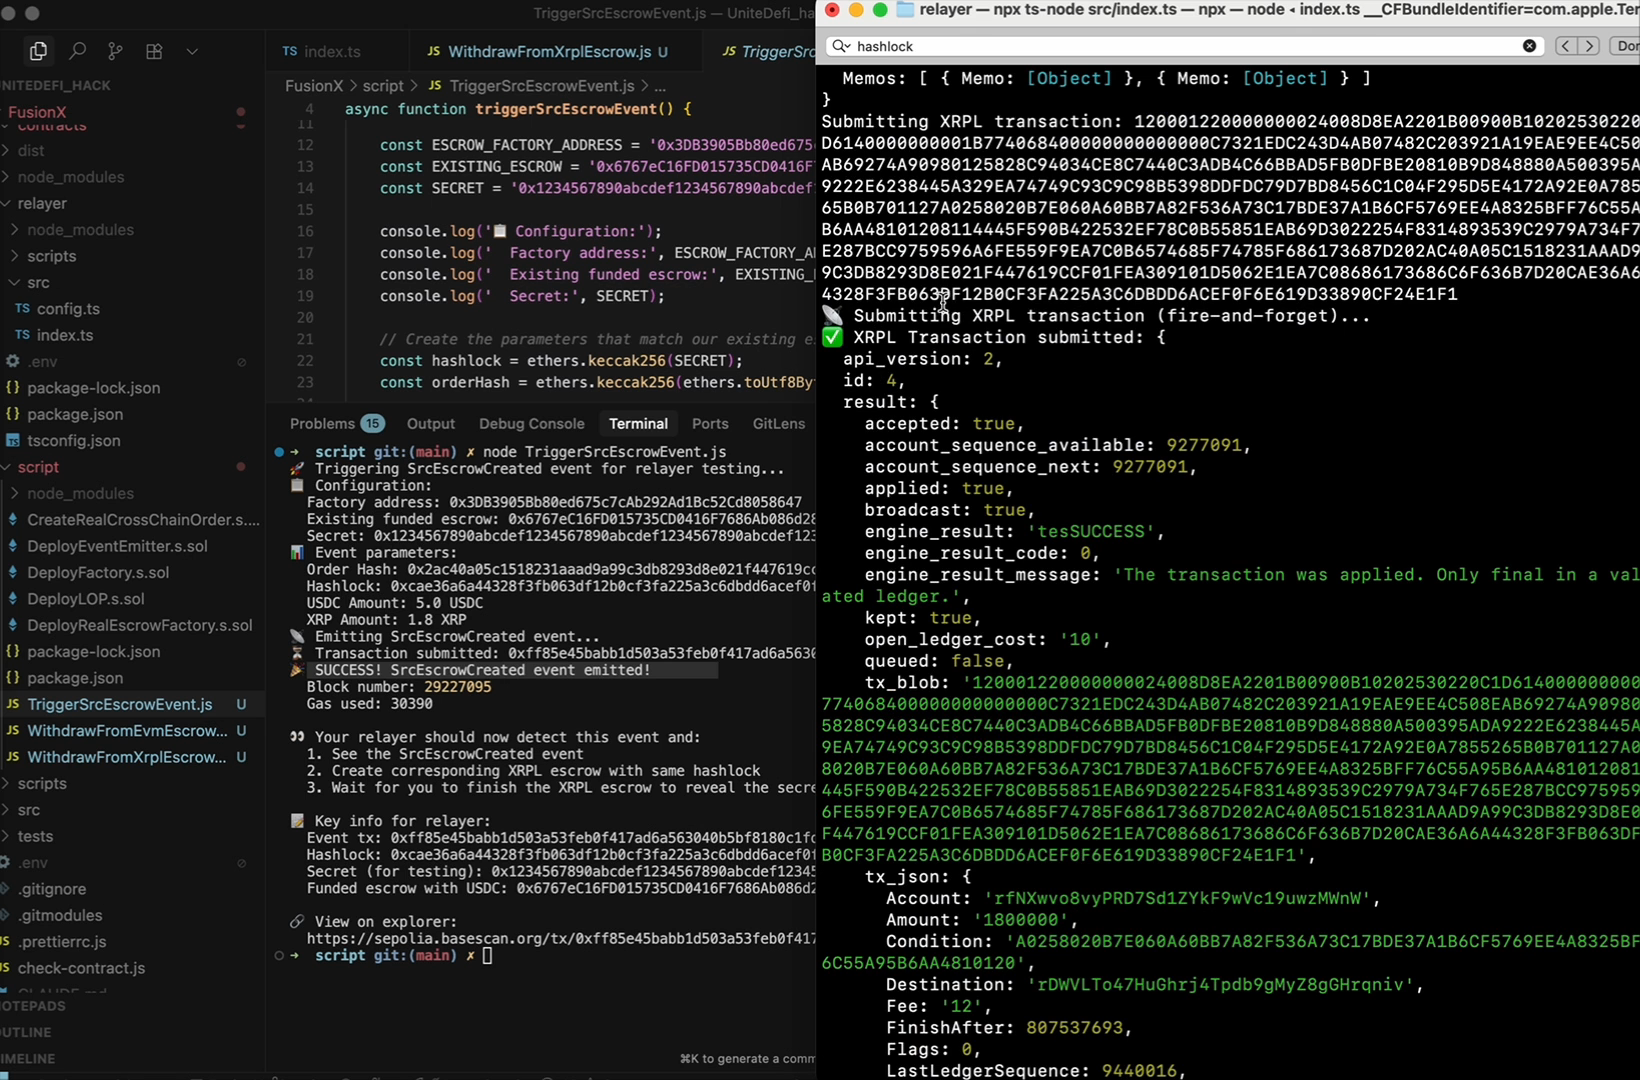Screen dimensions: 1640x1080
Task: Switch to the Debug Console panel tab
Action: click(x=531, y=424)
